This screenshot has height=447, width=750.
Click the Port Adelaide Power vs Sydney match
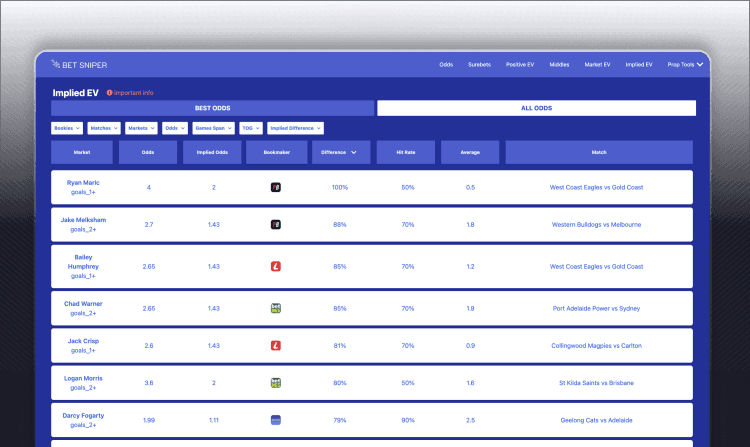coord(596,308)
